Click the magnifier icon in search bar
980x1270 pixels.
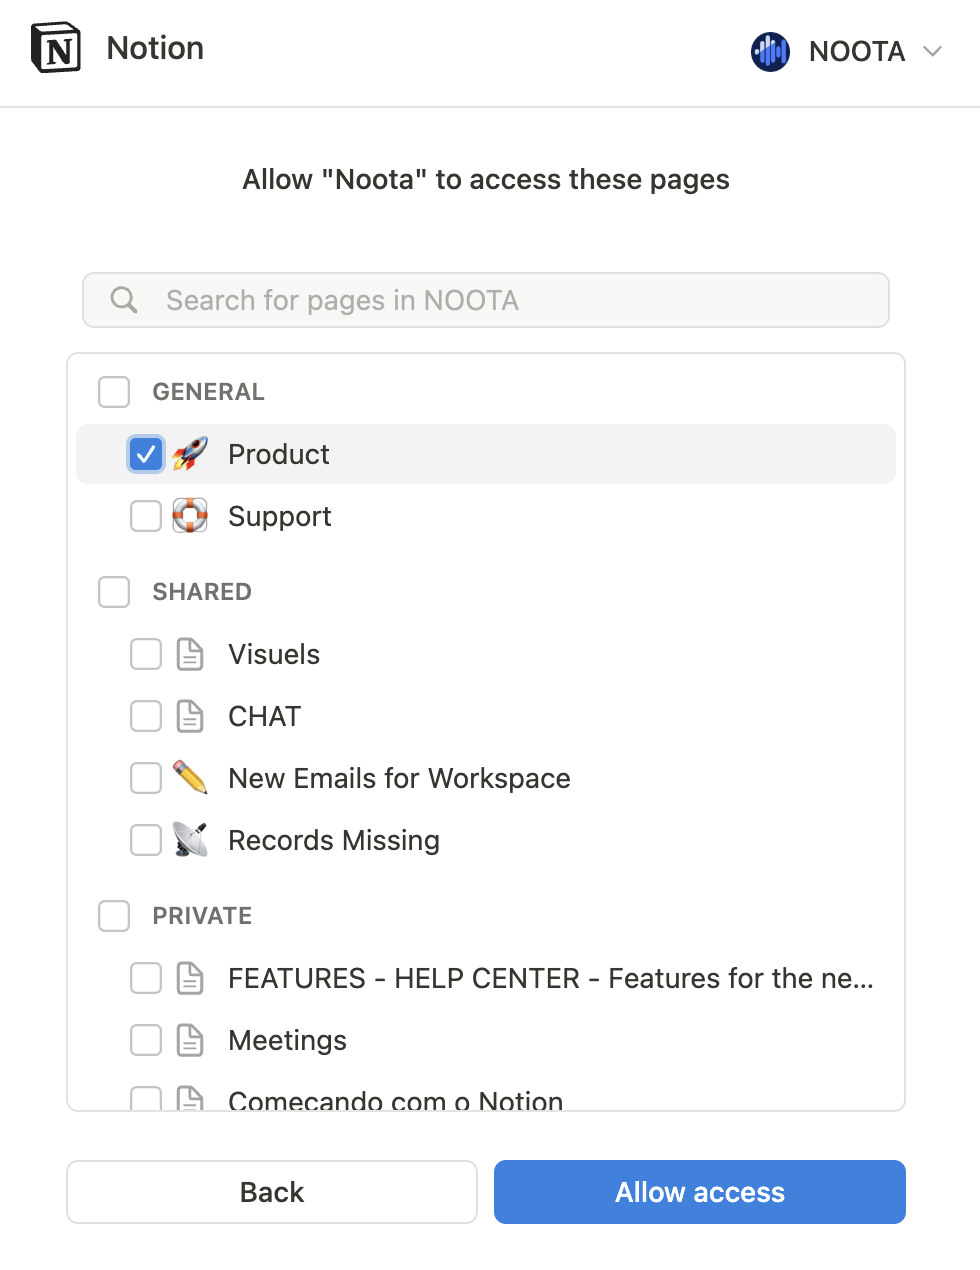[x=124, y=300]
